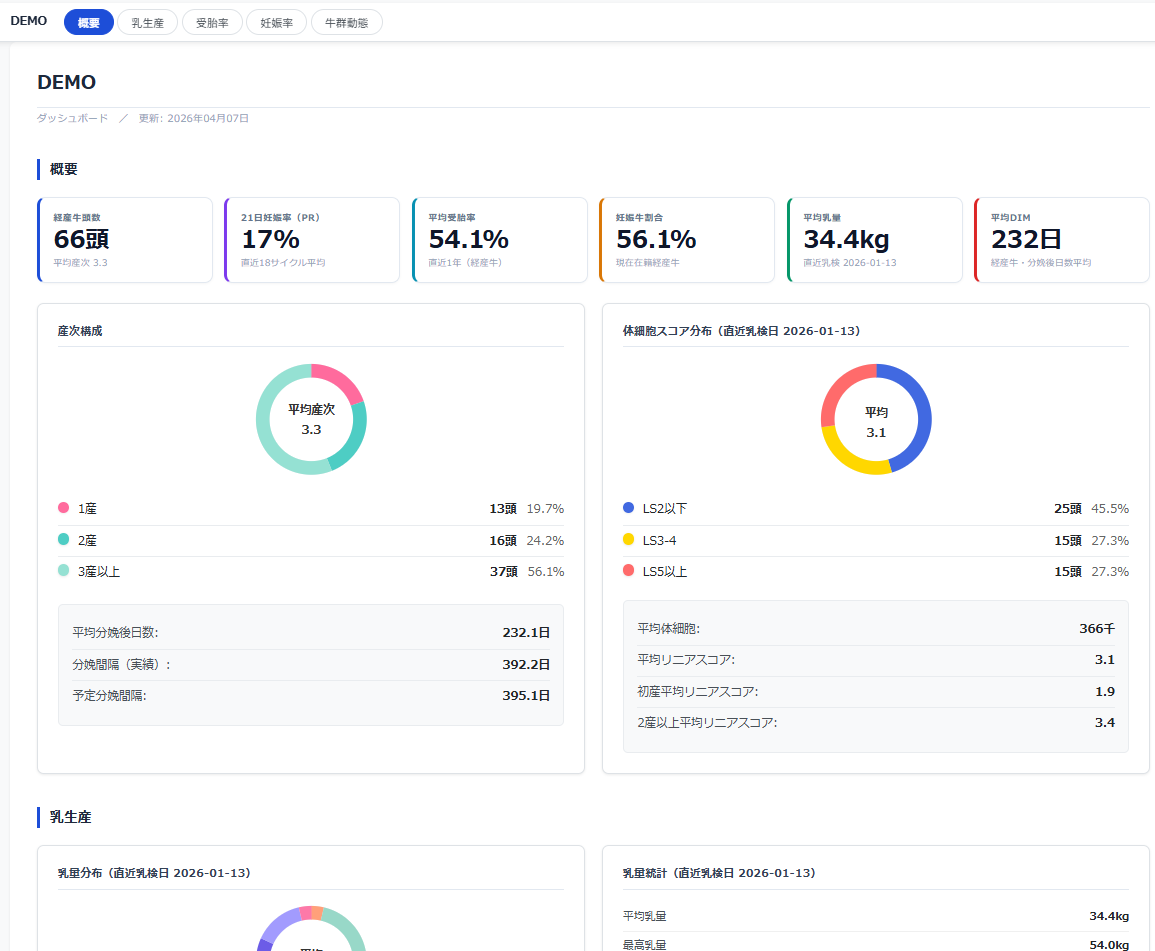Click the 平均乳量 34.4kg summary card

point(875,239)
